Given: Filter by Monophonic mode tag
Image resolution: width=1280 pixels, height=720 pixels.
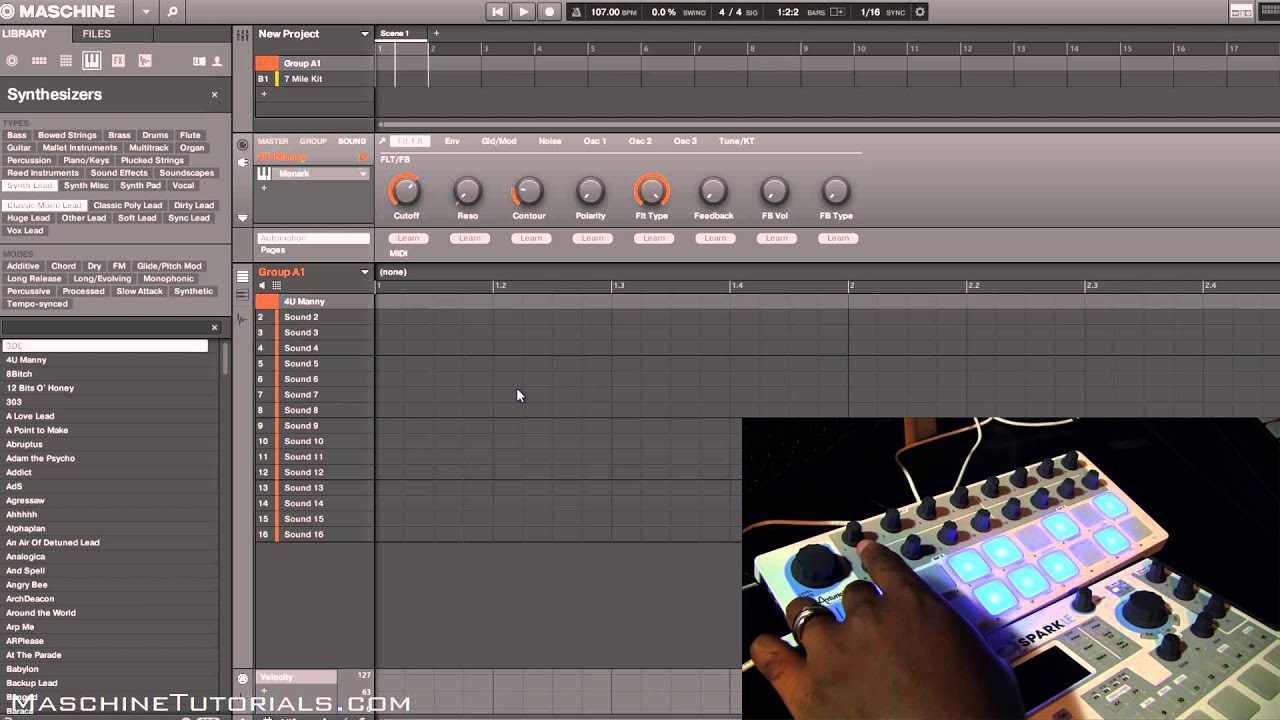Looking at the screenshot, I should tap(168, 279).
